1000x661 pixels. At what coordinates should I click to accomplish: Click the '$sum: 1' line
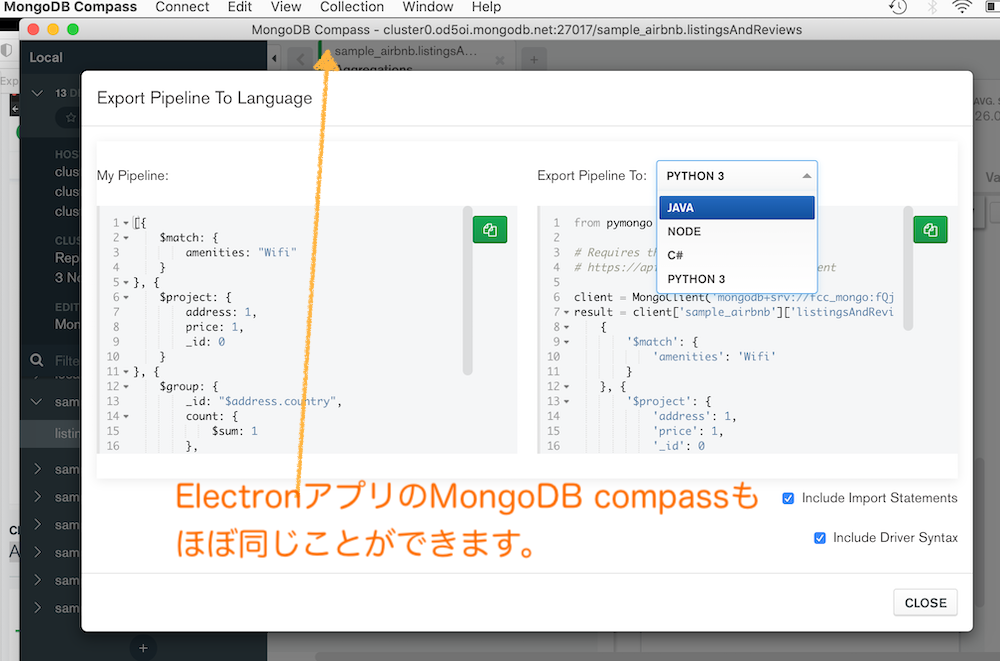click(x=235, y=431)
